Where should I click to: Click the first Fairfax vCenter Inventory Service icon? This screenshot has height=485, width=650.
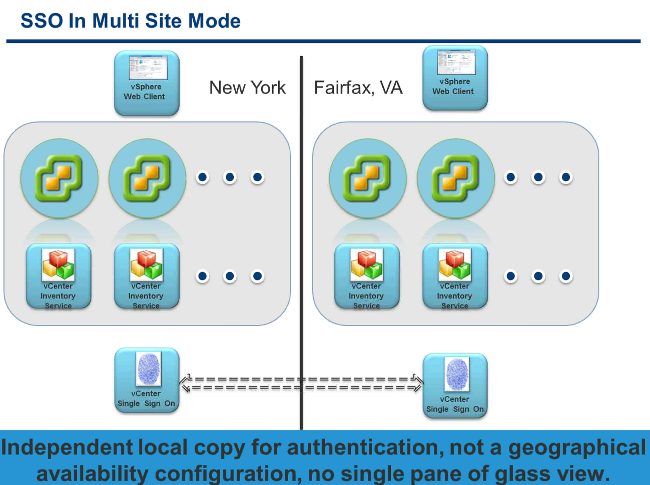[367, 276]
